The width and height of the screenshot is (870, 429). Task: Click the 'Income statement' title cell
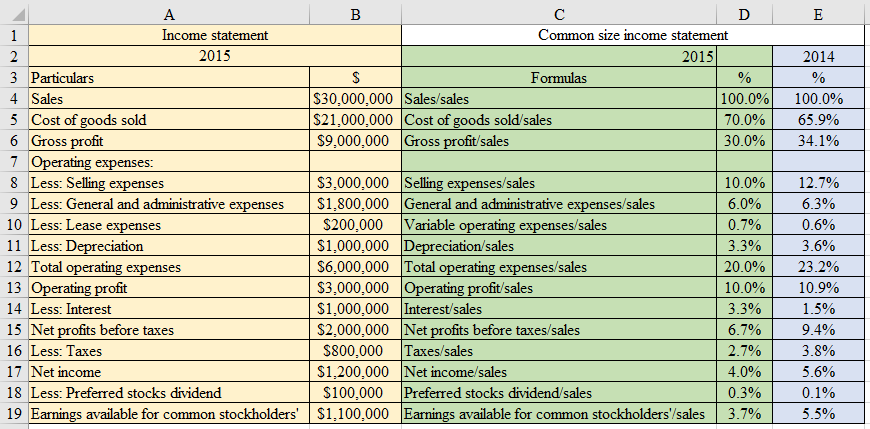pos(214,35)
